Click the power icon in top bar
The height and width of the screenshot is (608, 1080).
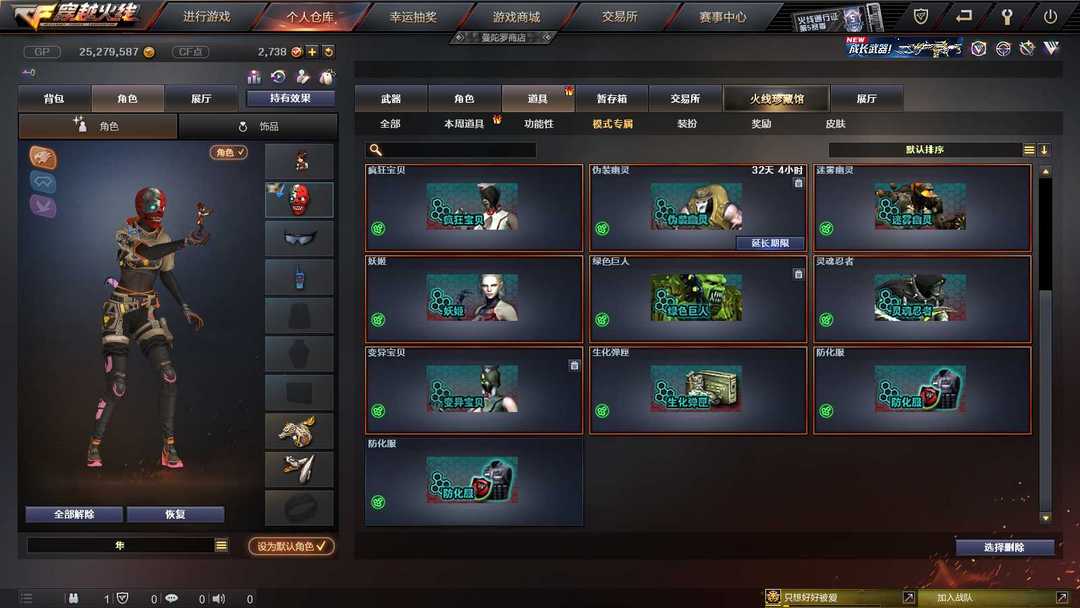1050,17
